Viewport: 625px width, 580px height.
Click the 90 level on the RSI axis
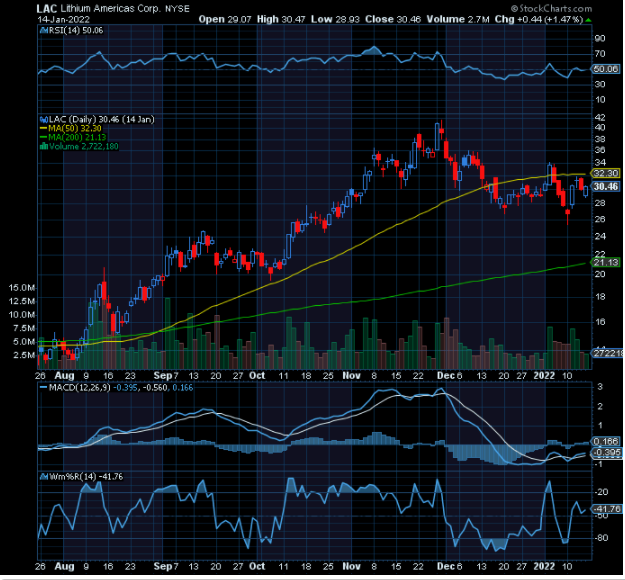pyautogui.click(x=600, y=39)
